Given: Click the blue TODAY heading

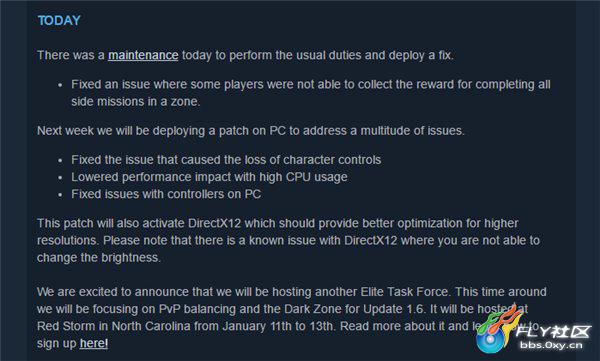Looking at the screenshot, I should coord(59,20).
